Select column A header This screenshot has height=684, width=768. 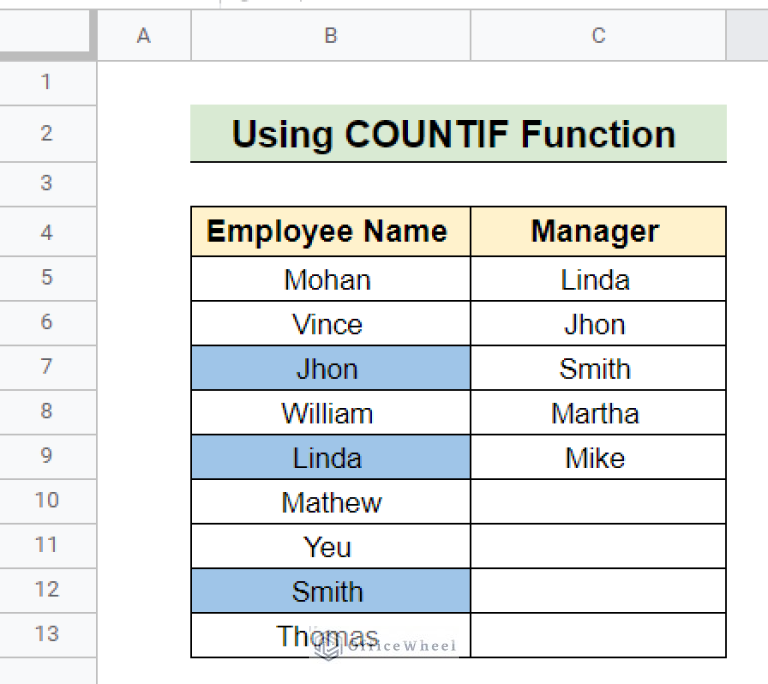(x=144, y=36)
